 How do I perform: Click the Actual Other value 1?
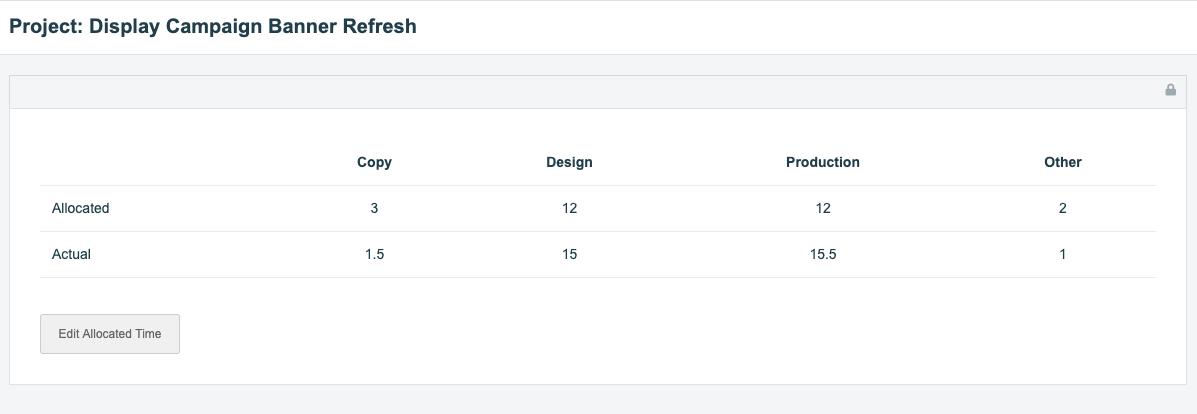pos(1062,255)
